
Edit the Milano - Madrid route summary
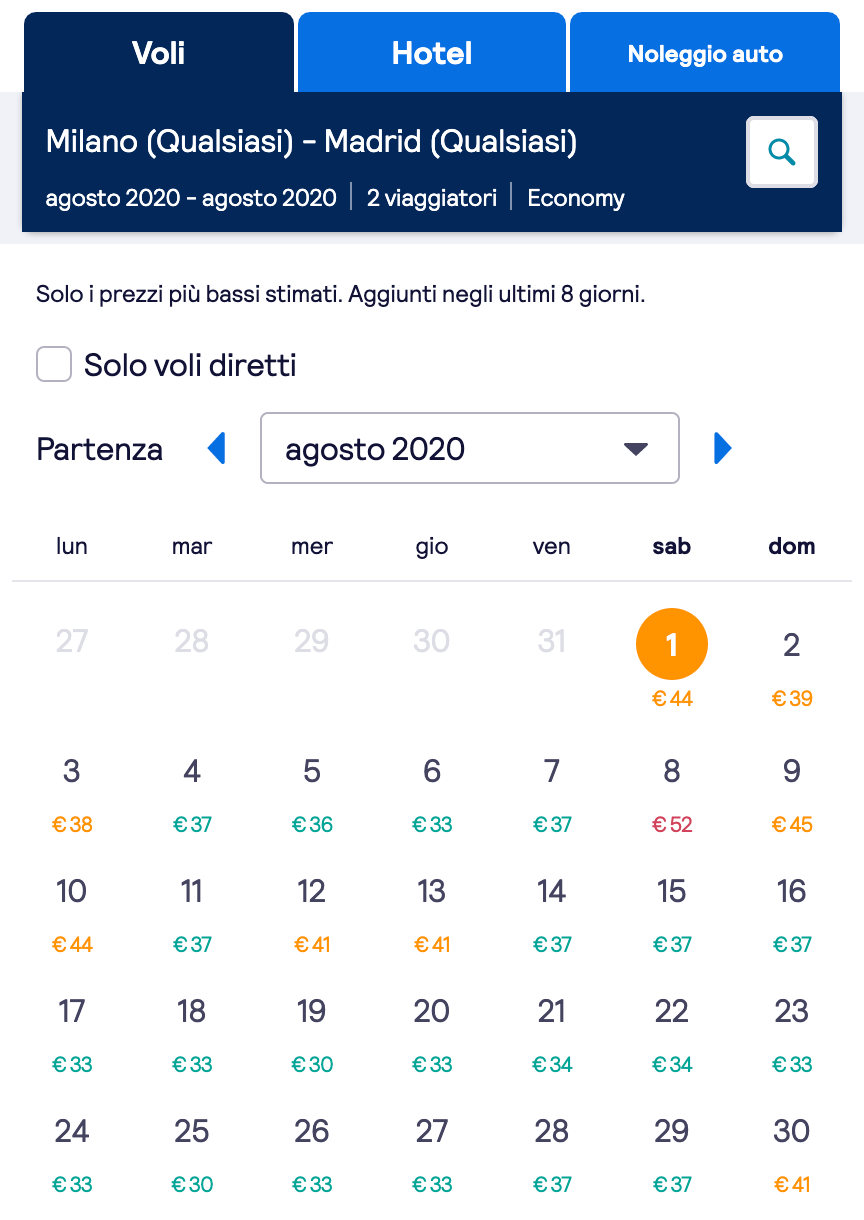(312, 142)
